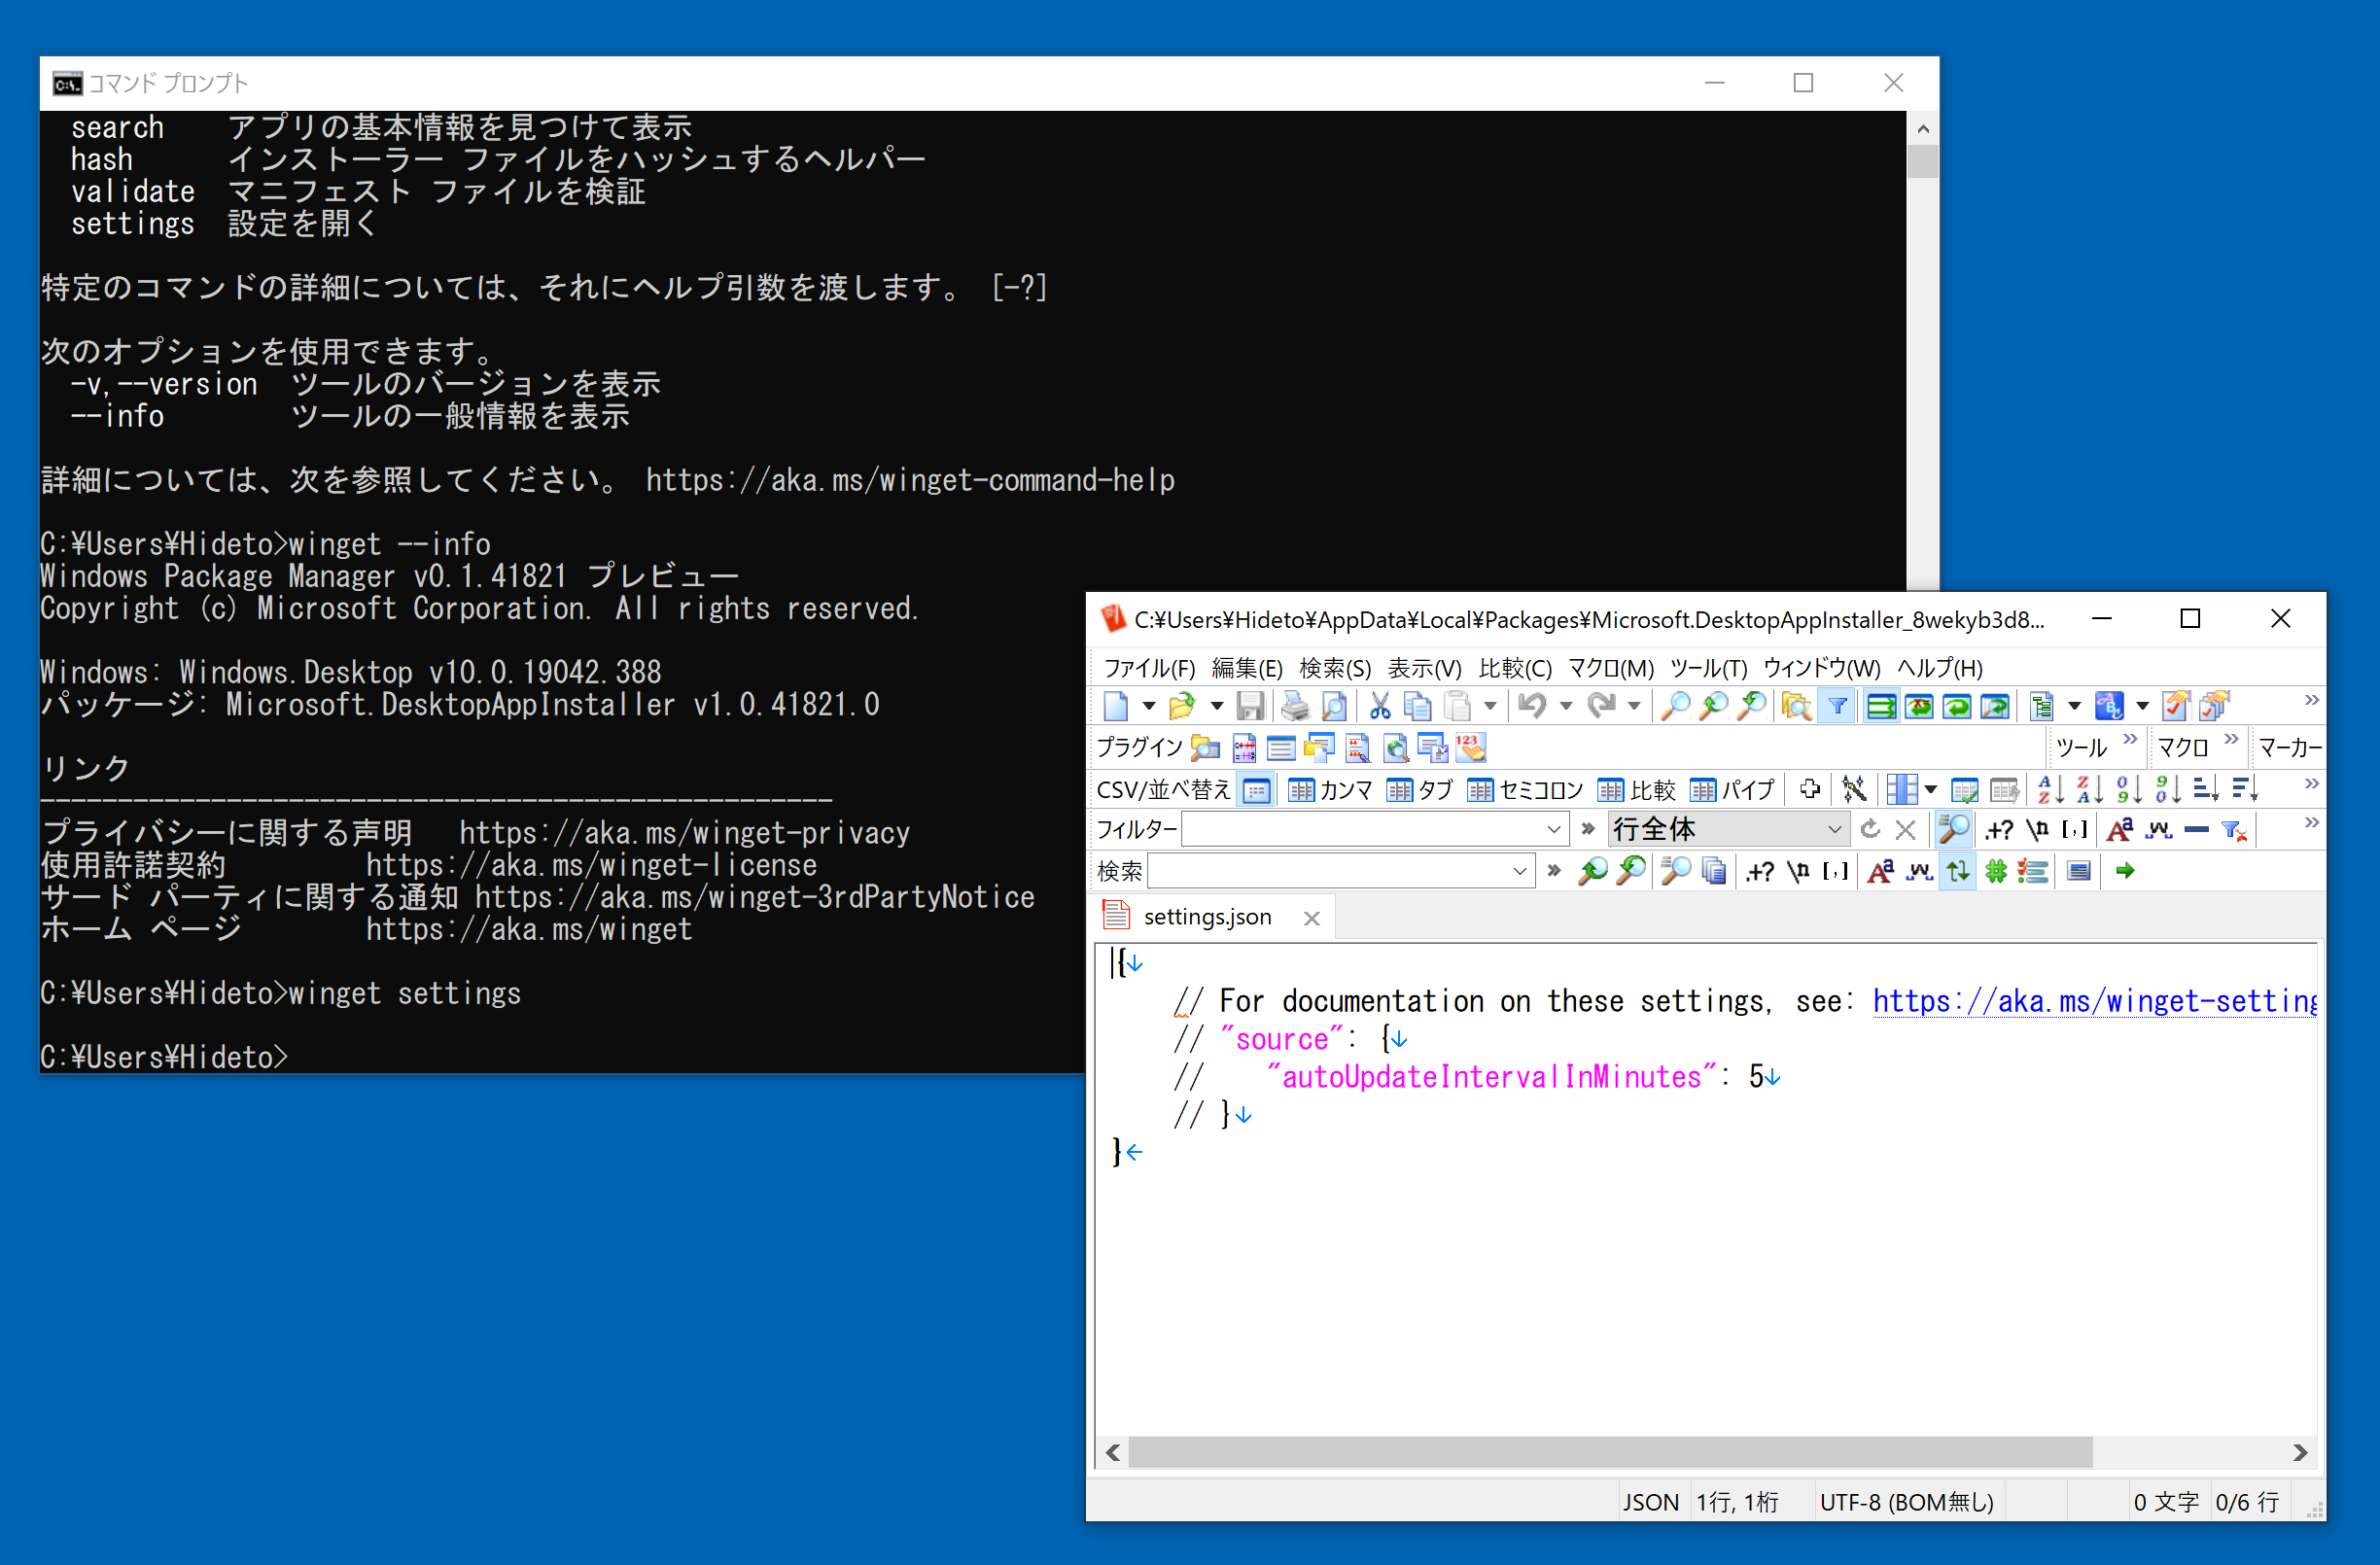Click the 123 number plugin icon
2380x1565 pixels.
[x=1471, y=748]
